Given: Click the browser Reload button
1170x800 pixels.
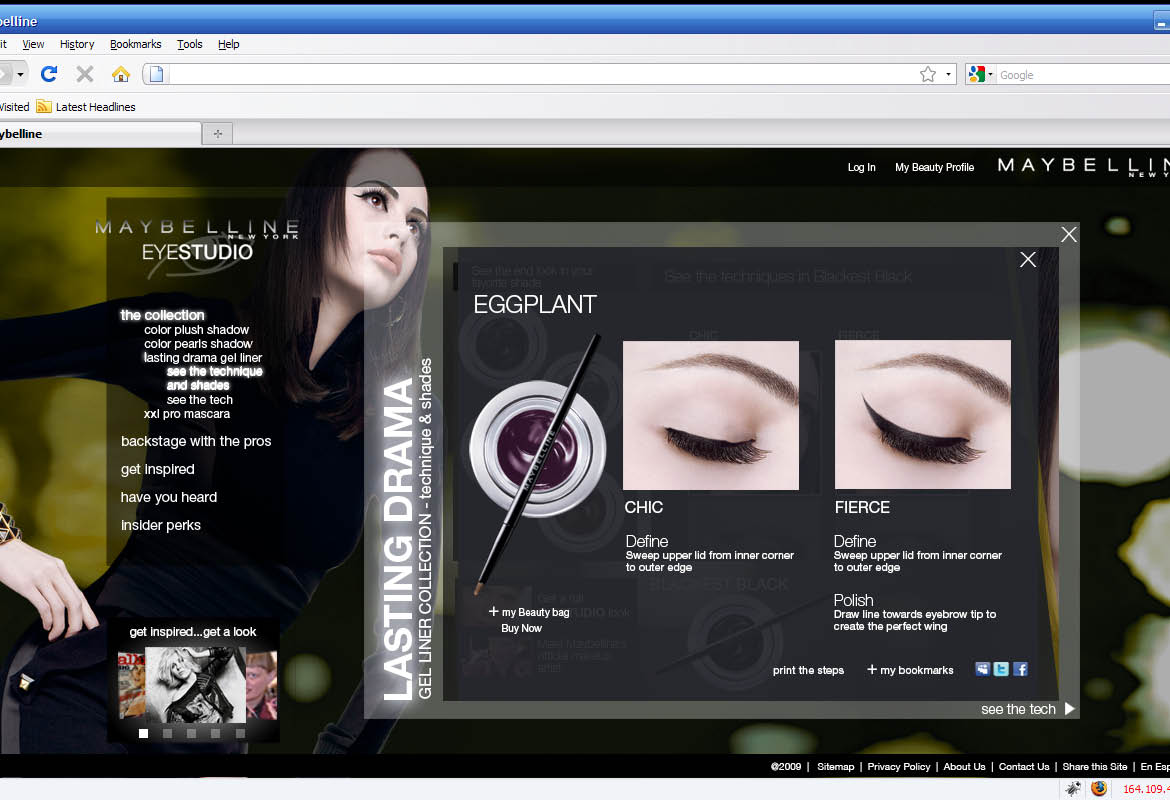Looking at the screenshot, I should point(49,74).
